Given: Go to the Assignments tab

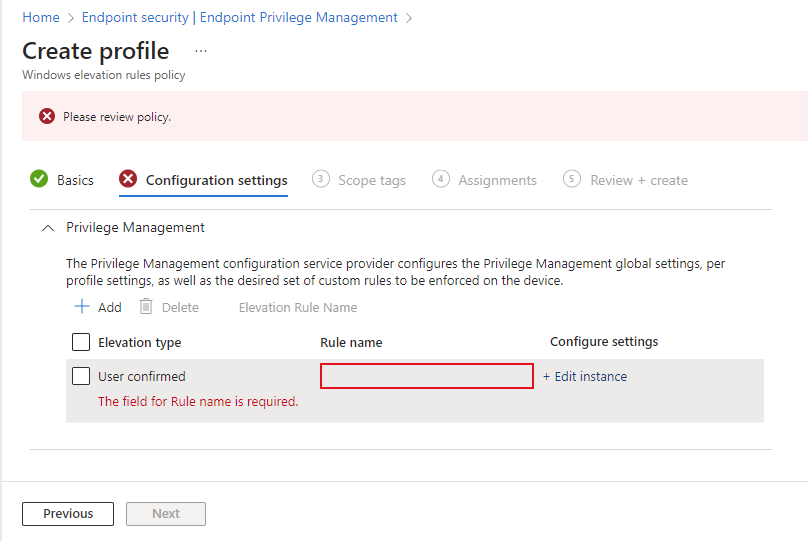Looking at the screenshot, I should (x=497, y=180).
